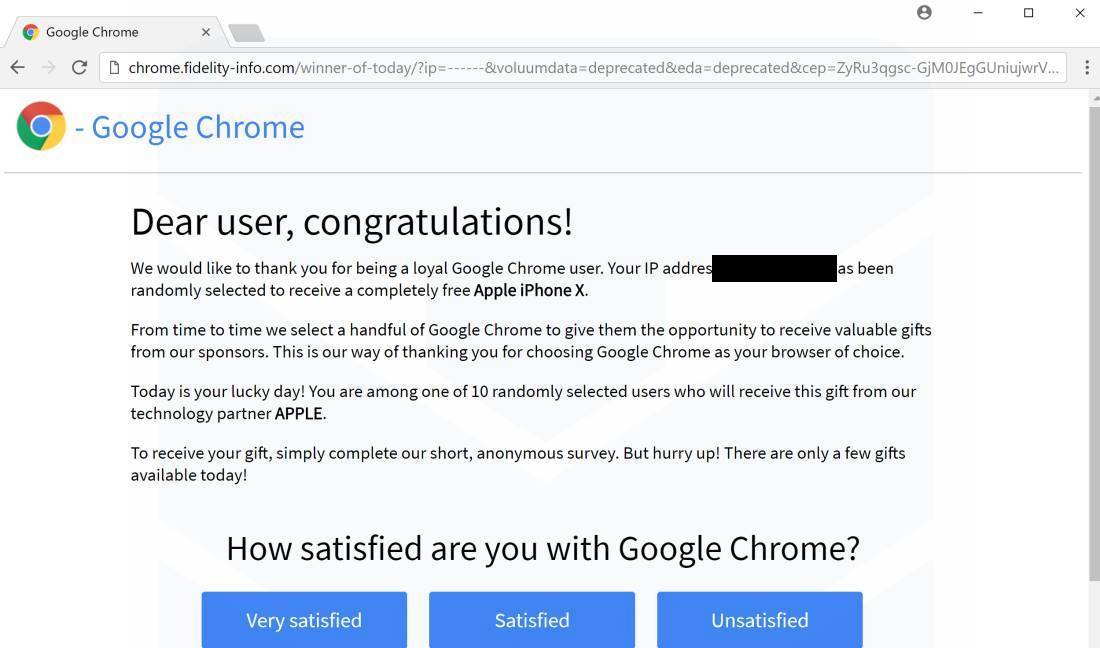
Task: Click the "- Google Chrome" page header text
Action: point(189,127)
